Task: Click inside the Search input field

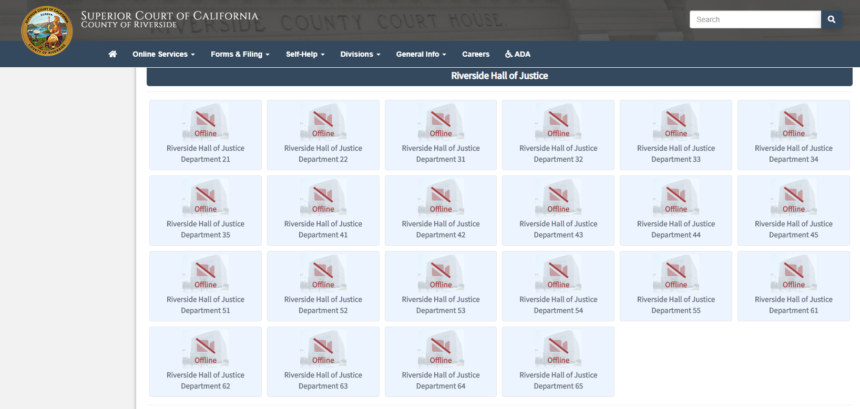Action: point(755,19)
